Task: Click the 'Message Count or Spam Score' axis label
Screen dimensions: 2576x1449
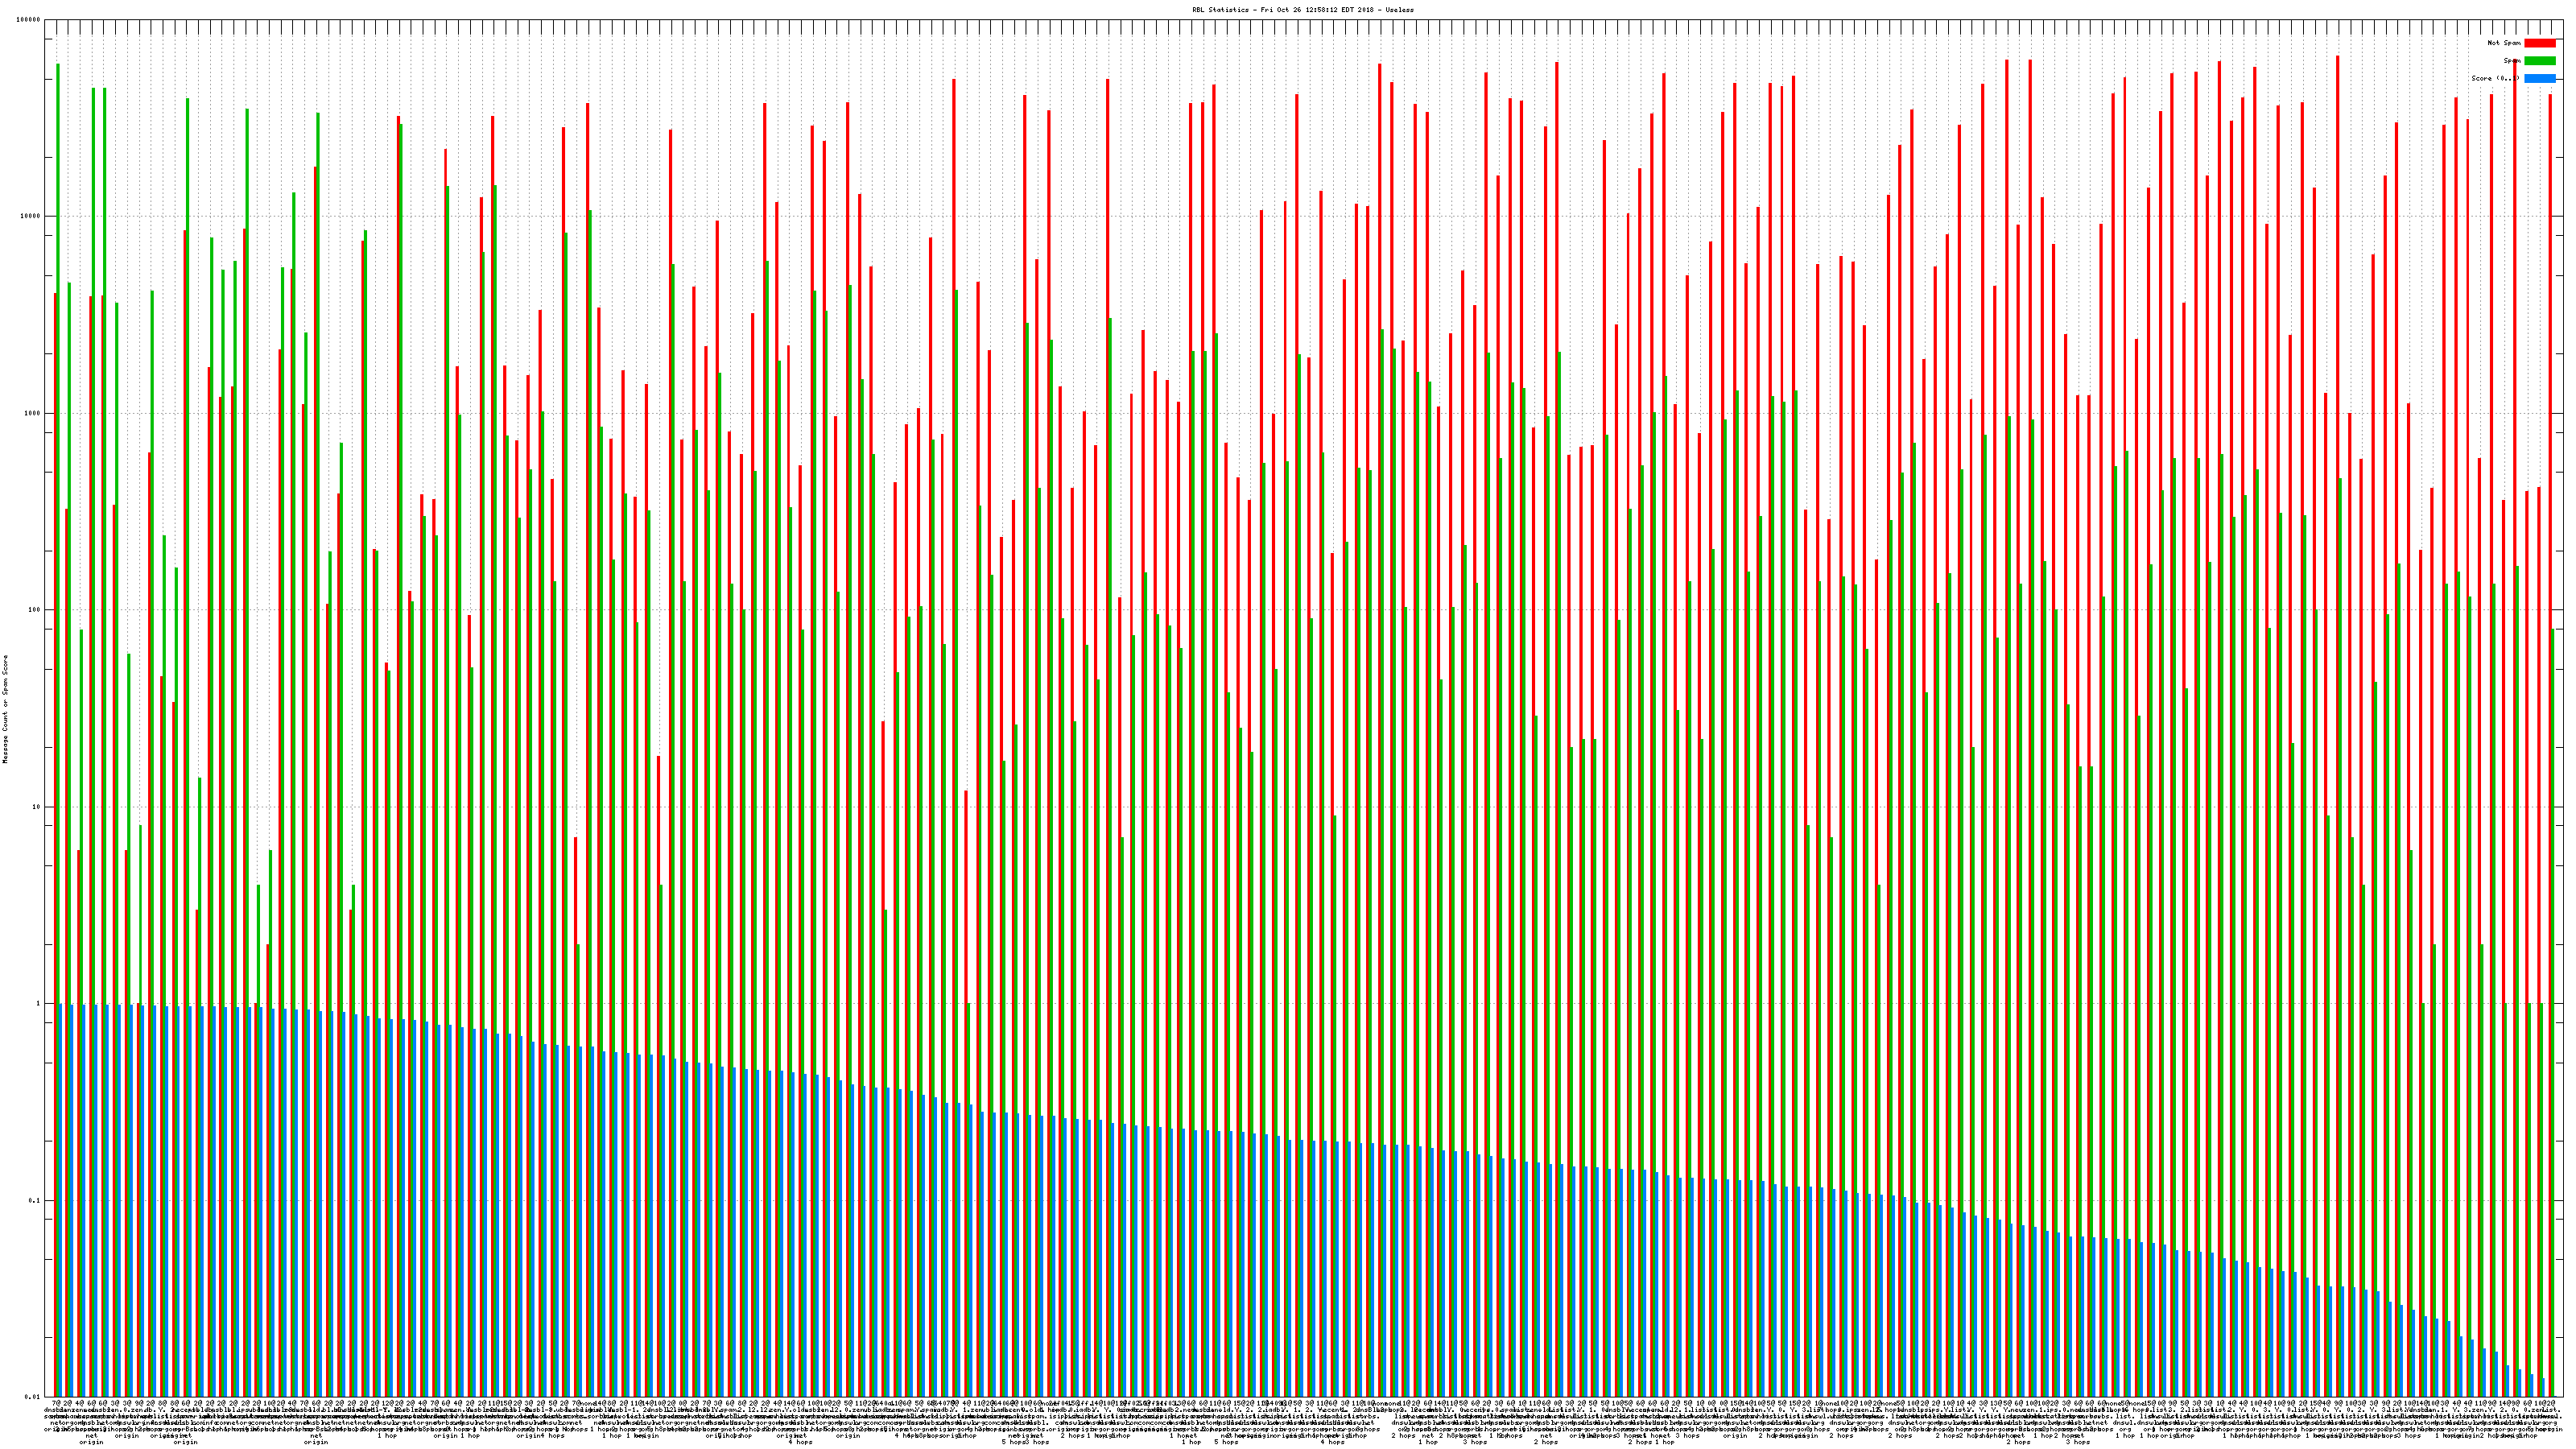Action: tap(5, 709)
